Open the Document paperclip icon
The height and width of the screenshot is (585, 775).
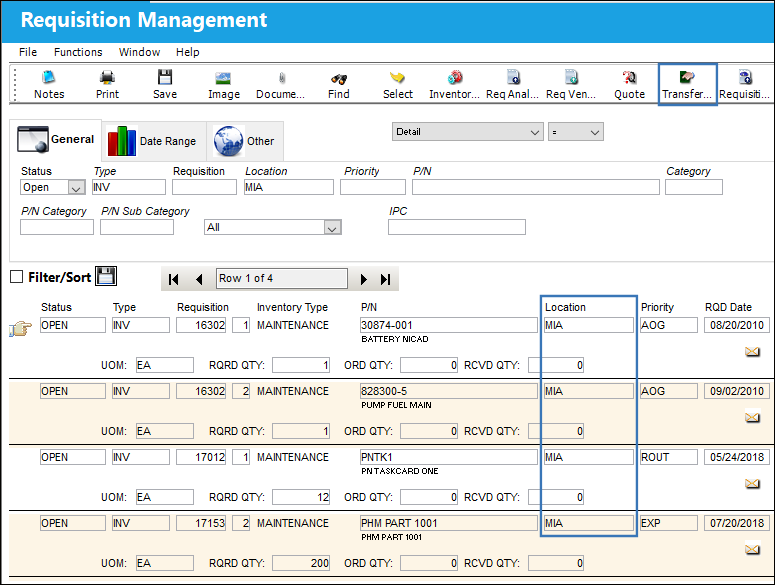[281, 84]
